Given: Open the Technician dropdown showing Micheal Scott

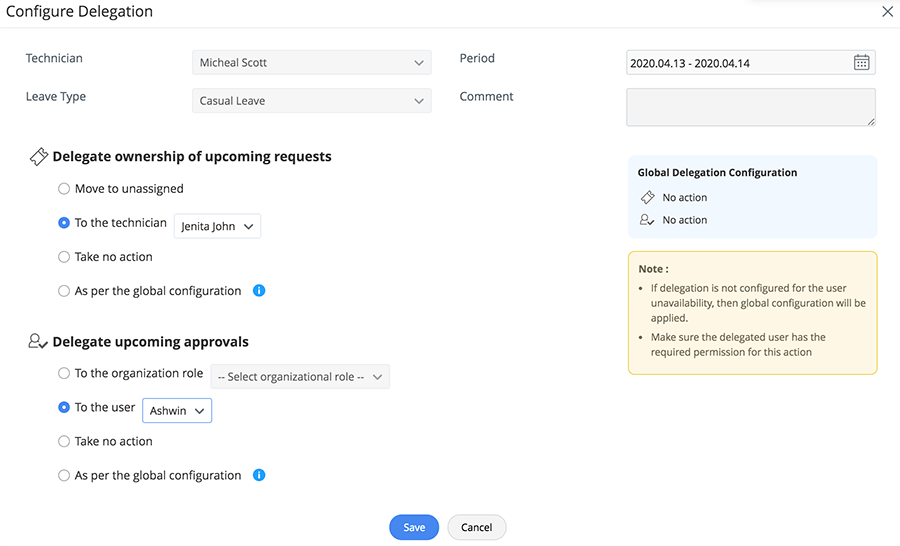Looking at the screenshot, I should (311, 63).
